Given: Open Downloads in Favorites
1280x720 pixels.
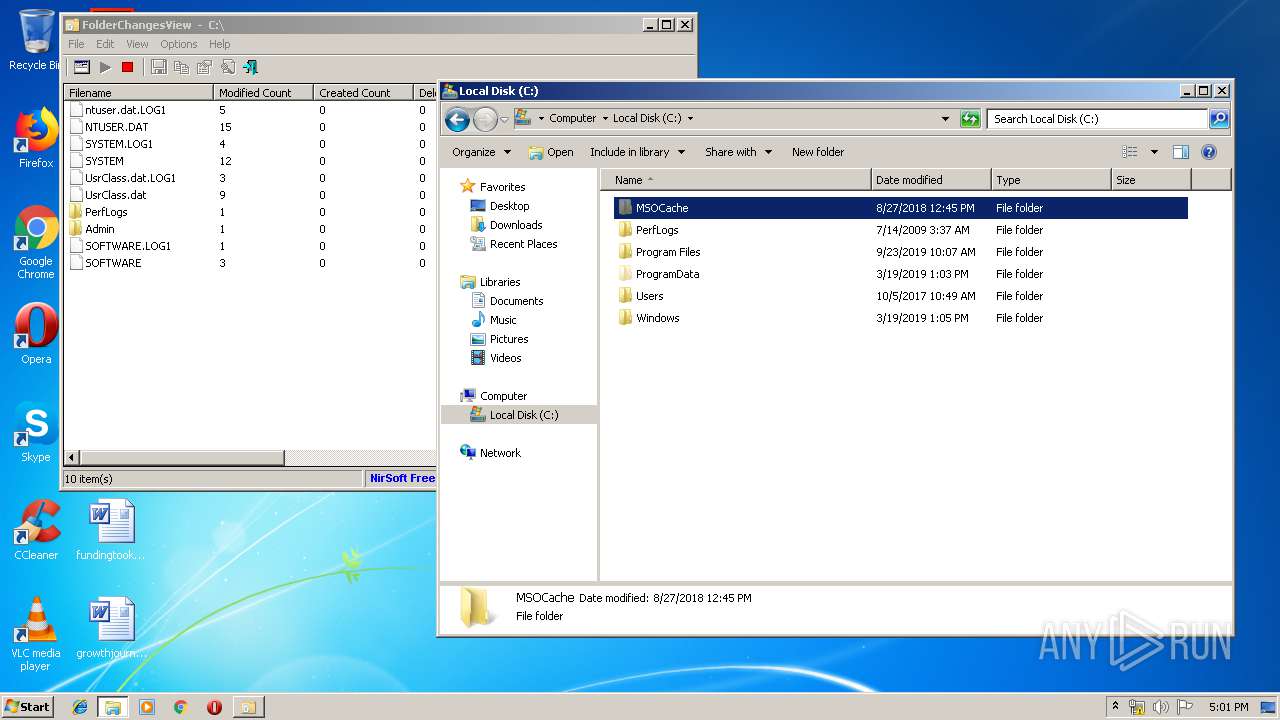Looking at the screenshot, I should 516,225.
